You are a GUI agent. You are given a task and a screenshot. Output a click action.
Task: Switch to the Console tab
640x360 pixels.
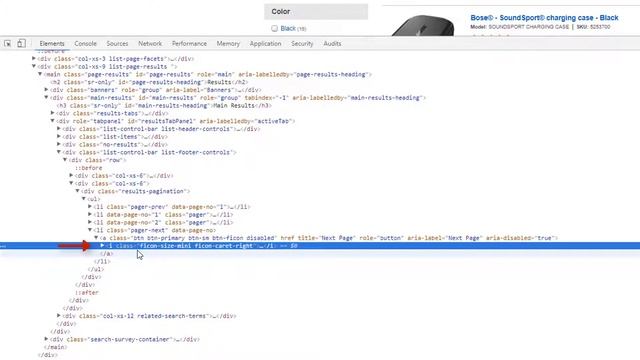point(85,43)
